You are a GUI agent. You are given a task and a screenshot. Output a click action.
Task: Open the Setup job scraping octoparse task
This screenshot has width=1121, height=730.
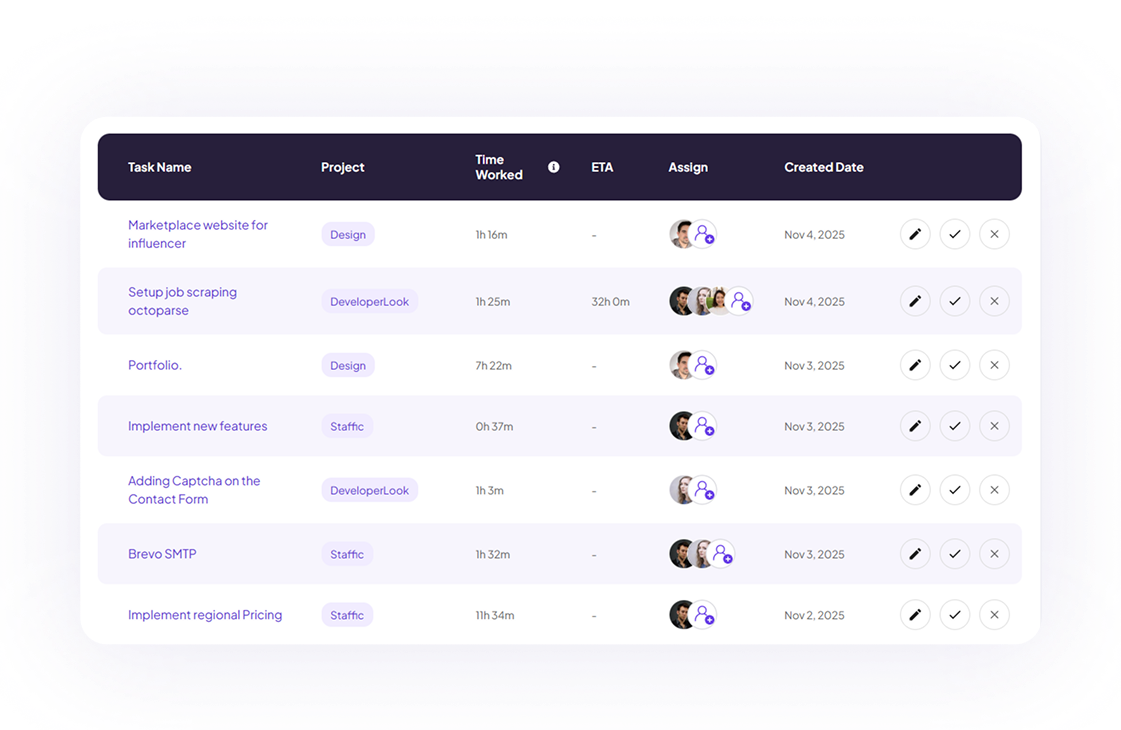click(182, 301)
